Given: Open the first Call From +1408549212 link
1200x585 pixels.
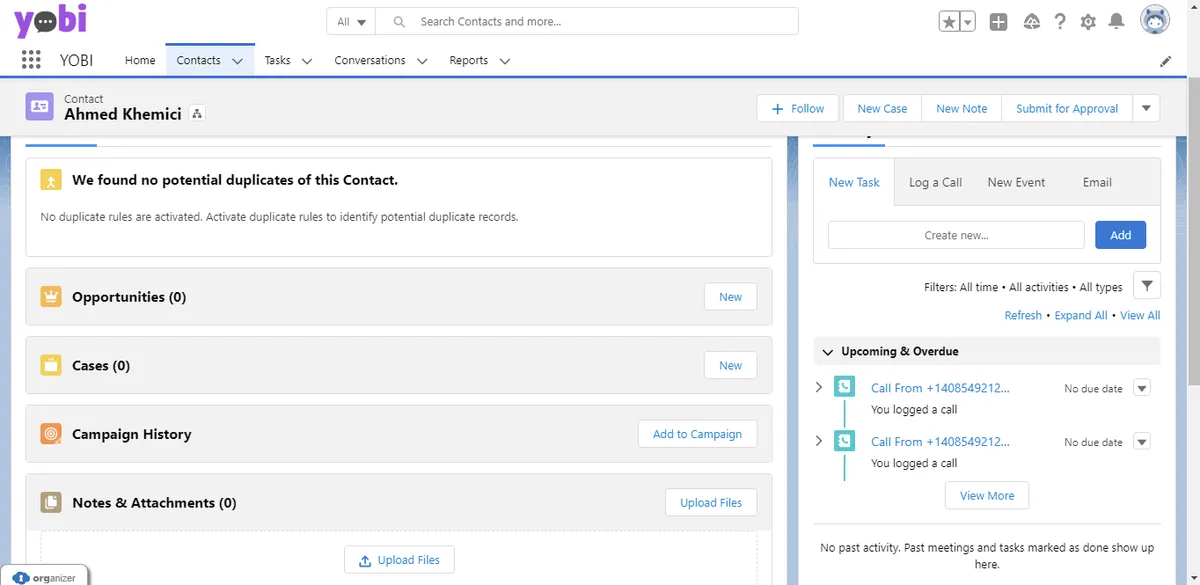Looking at the screenshot, I should pos(940,388).
